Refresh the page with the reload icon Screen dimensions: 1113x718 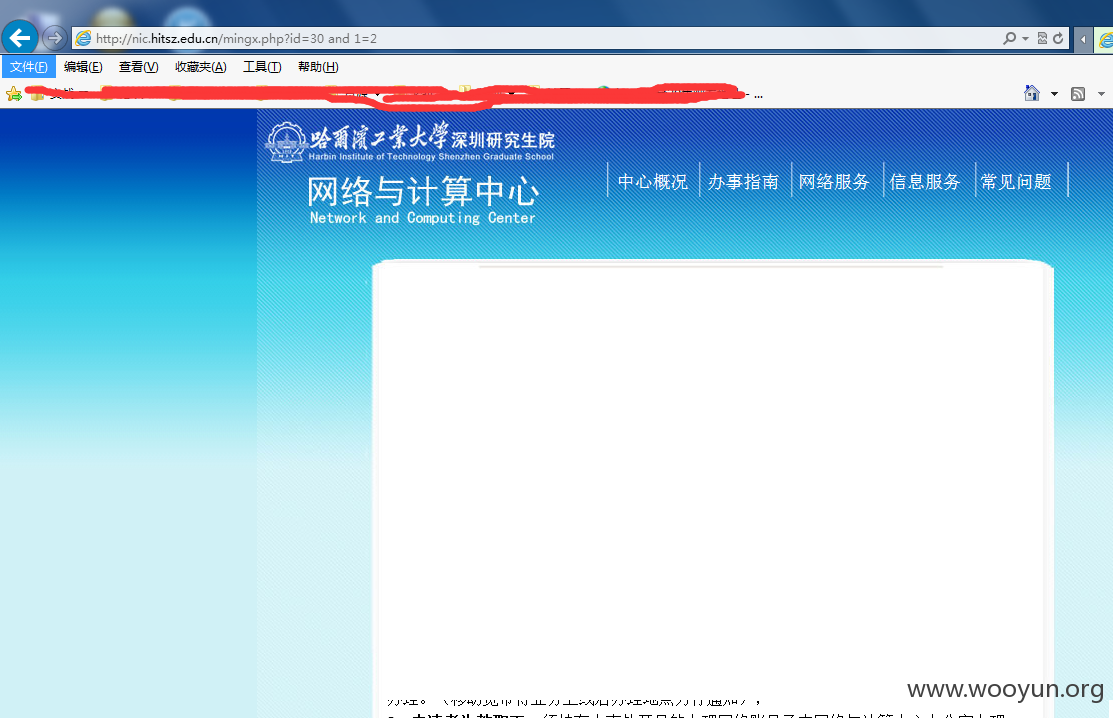[1058, 38]
